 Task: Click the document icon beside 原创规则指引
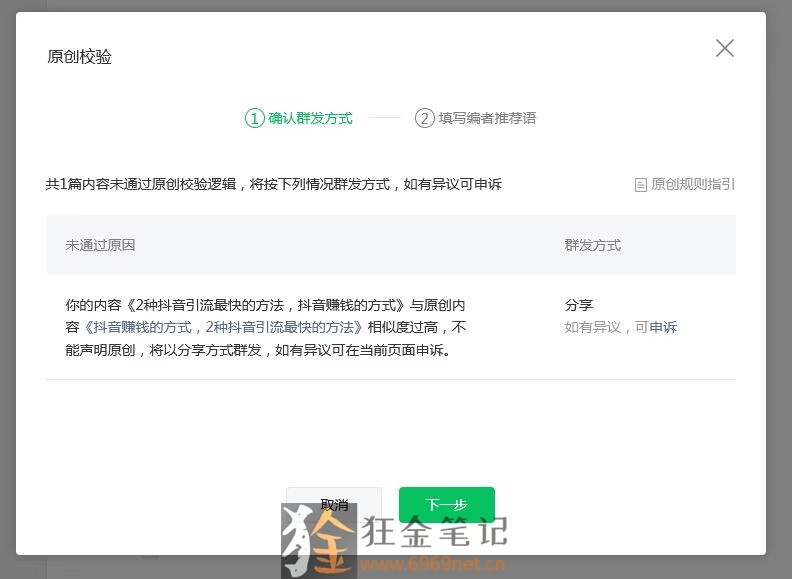(640, 185)
